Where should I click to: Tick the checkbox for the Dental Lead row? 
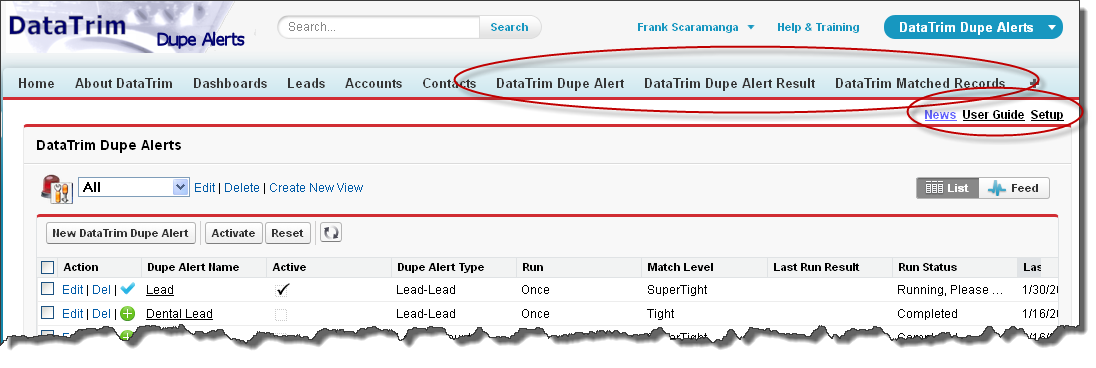(x=48, y=313)
